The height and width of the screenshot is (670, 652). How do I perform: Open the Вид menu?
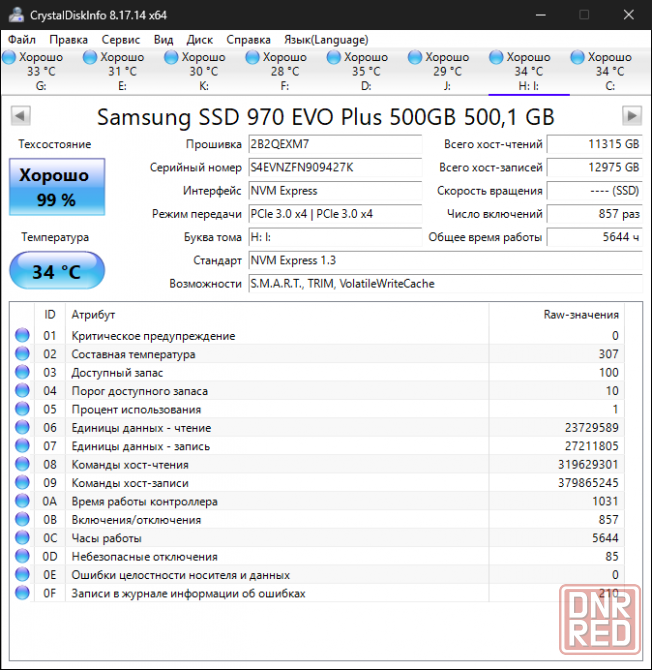click(x=163, y=40)
